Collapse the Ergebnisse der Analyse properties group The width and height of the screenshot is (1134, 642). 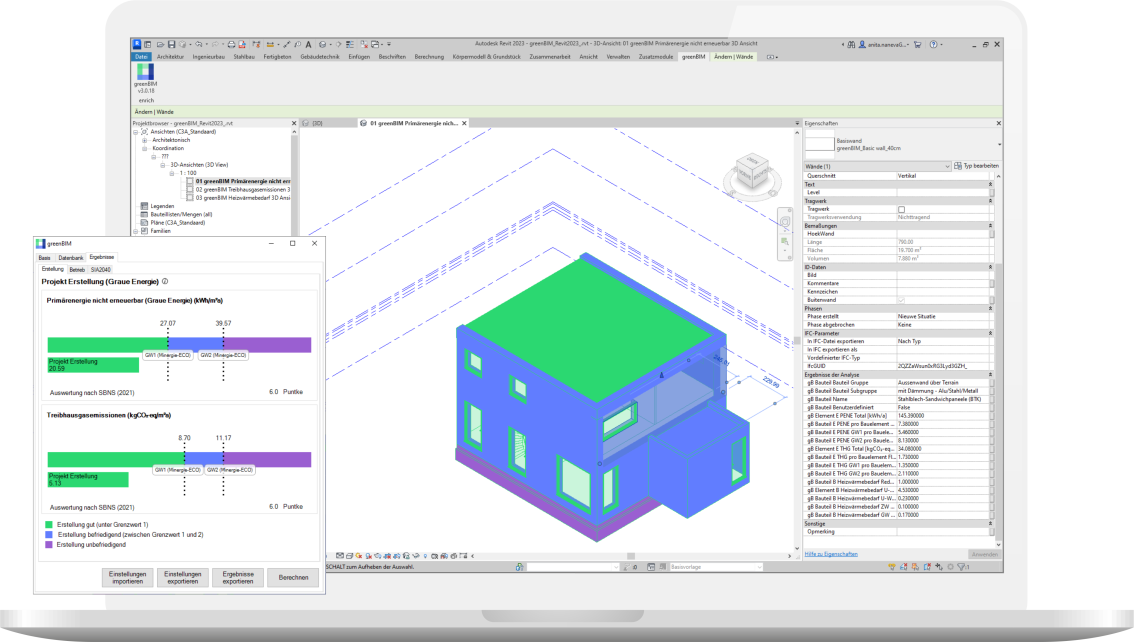point(991,374)
